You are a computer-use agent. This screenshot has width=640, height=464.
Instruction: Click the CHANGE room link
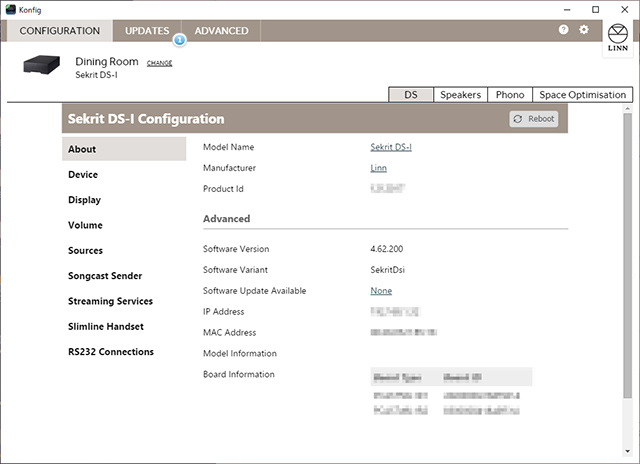pos(159,63)
